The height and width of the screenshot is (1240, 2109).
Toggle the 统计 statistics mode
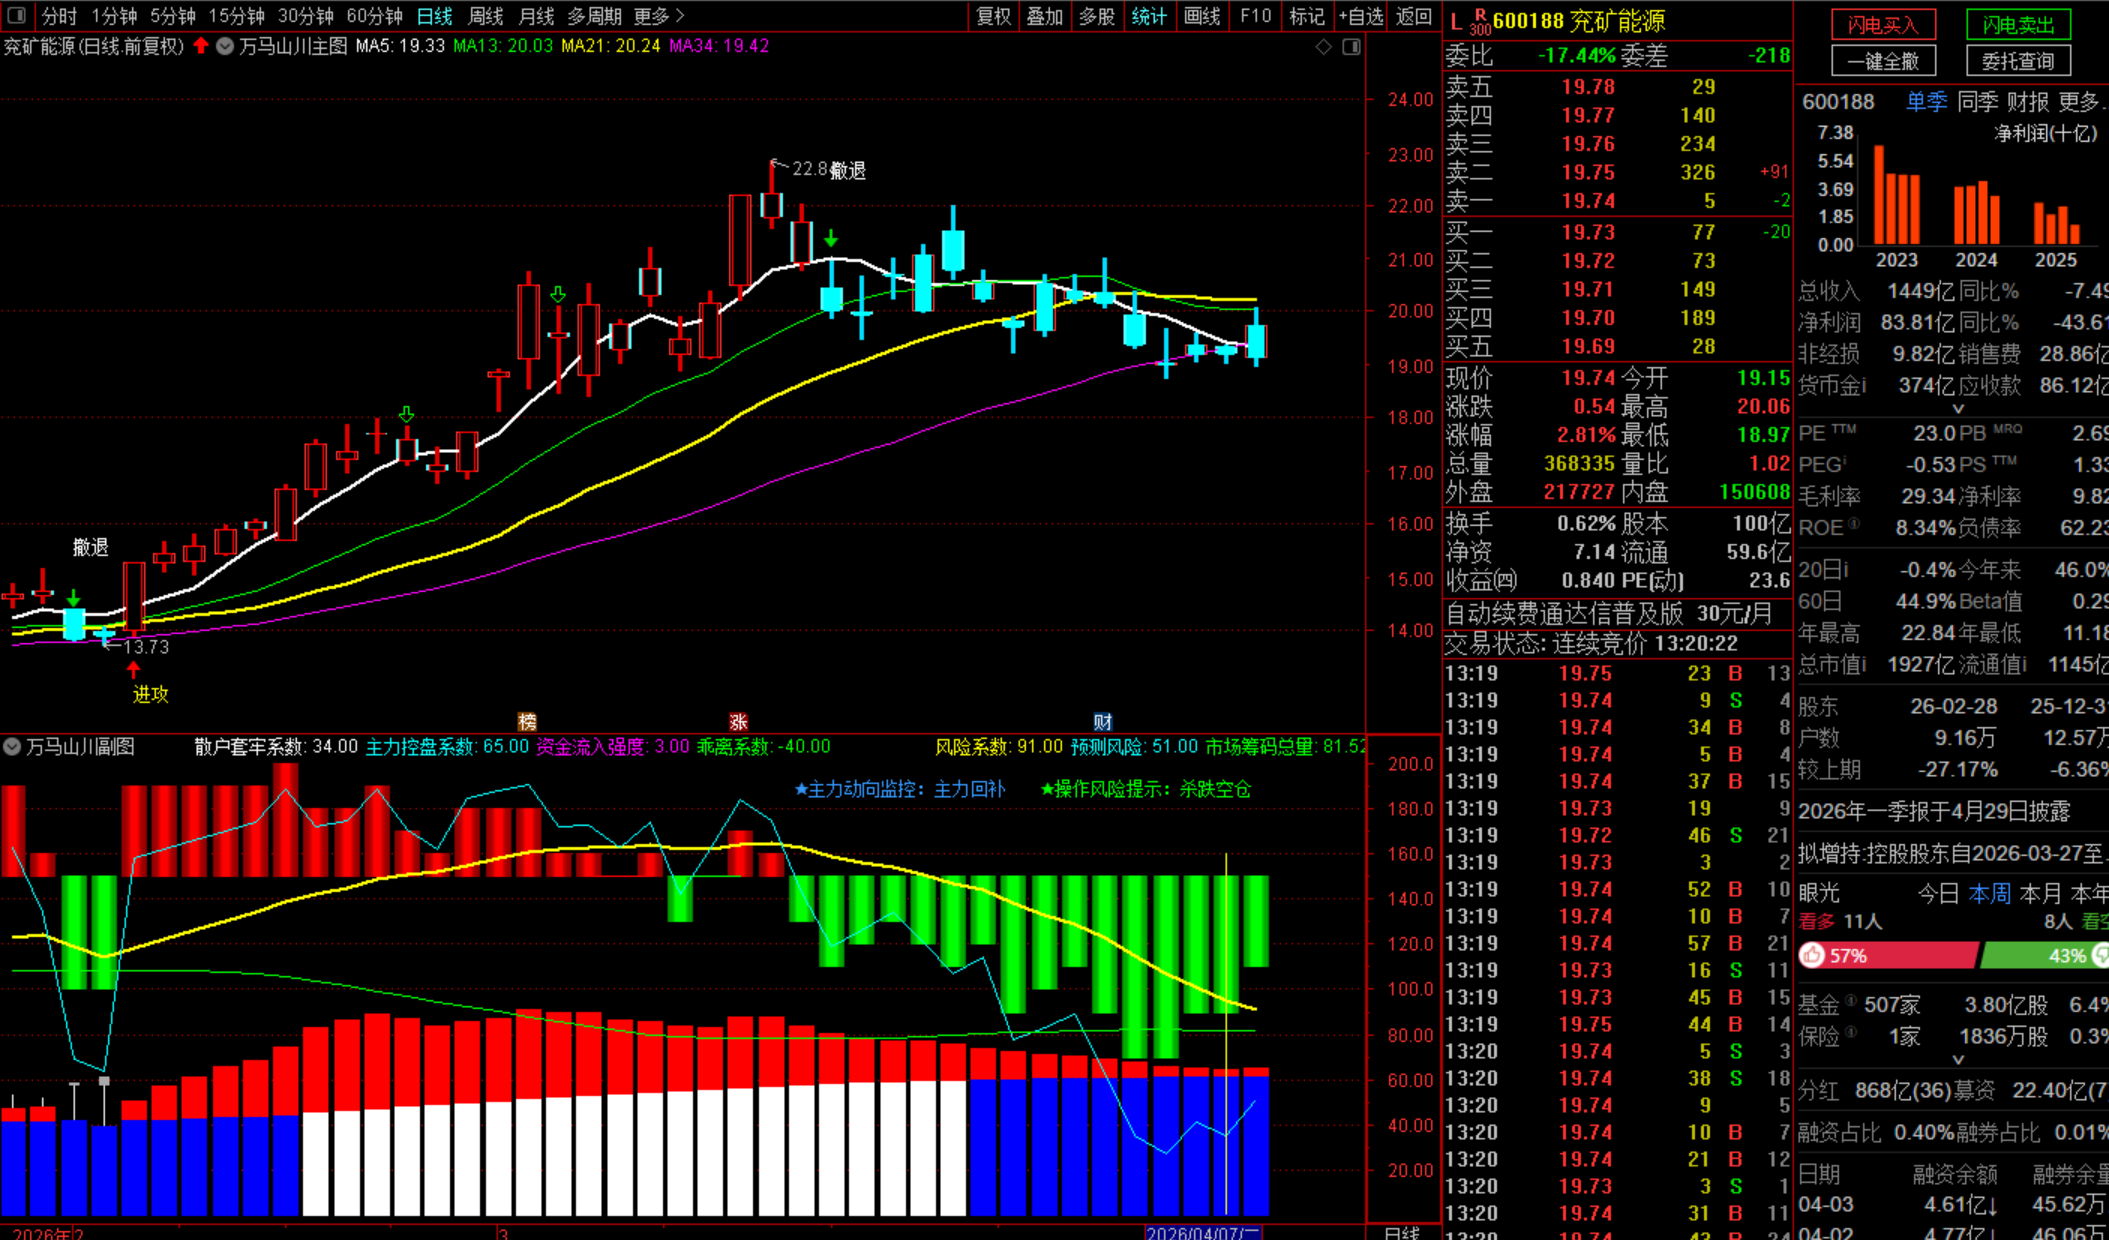point(1149,16)
